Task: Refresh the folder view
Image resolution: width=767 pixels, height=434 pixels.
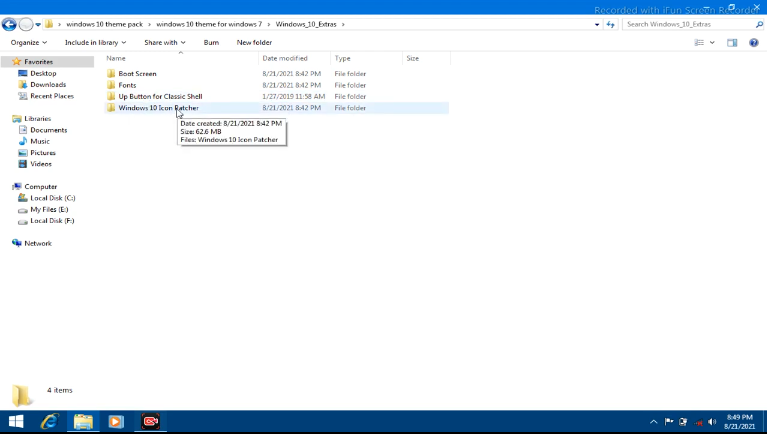Action: pos(610,24)
